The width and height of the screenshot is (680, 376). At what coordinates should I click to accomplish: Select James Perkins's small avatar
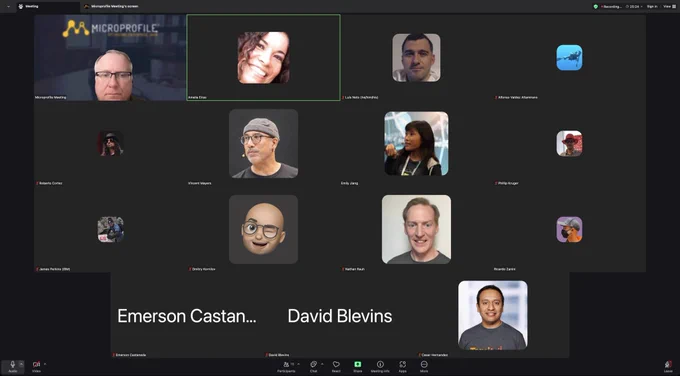(111, 229)
